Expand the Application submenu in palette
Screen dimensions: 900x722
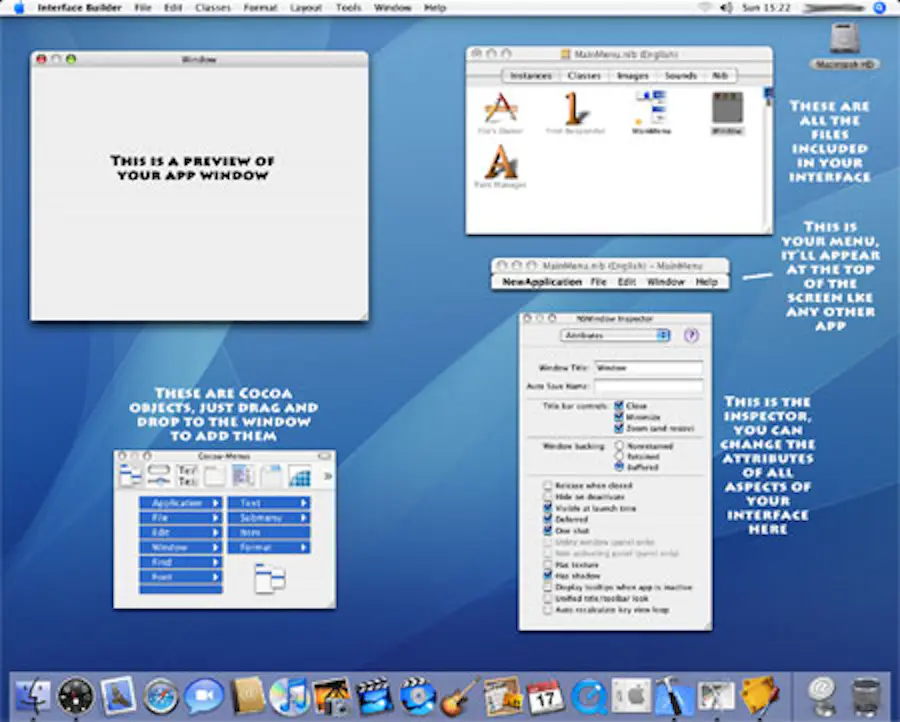tap(180, 503)
